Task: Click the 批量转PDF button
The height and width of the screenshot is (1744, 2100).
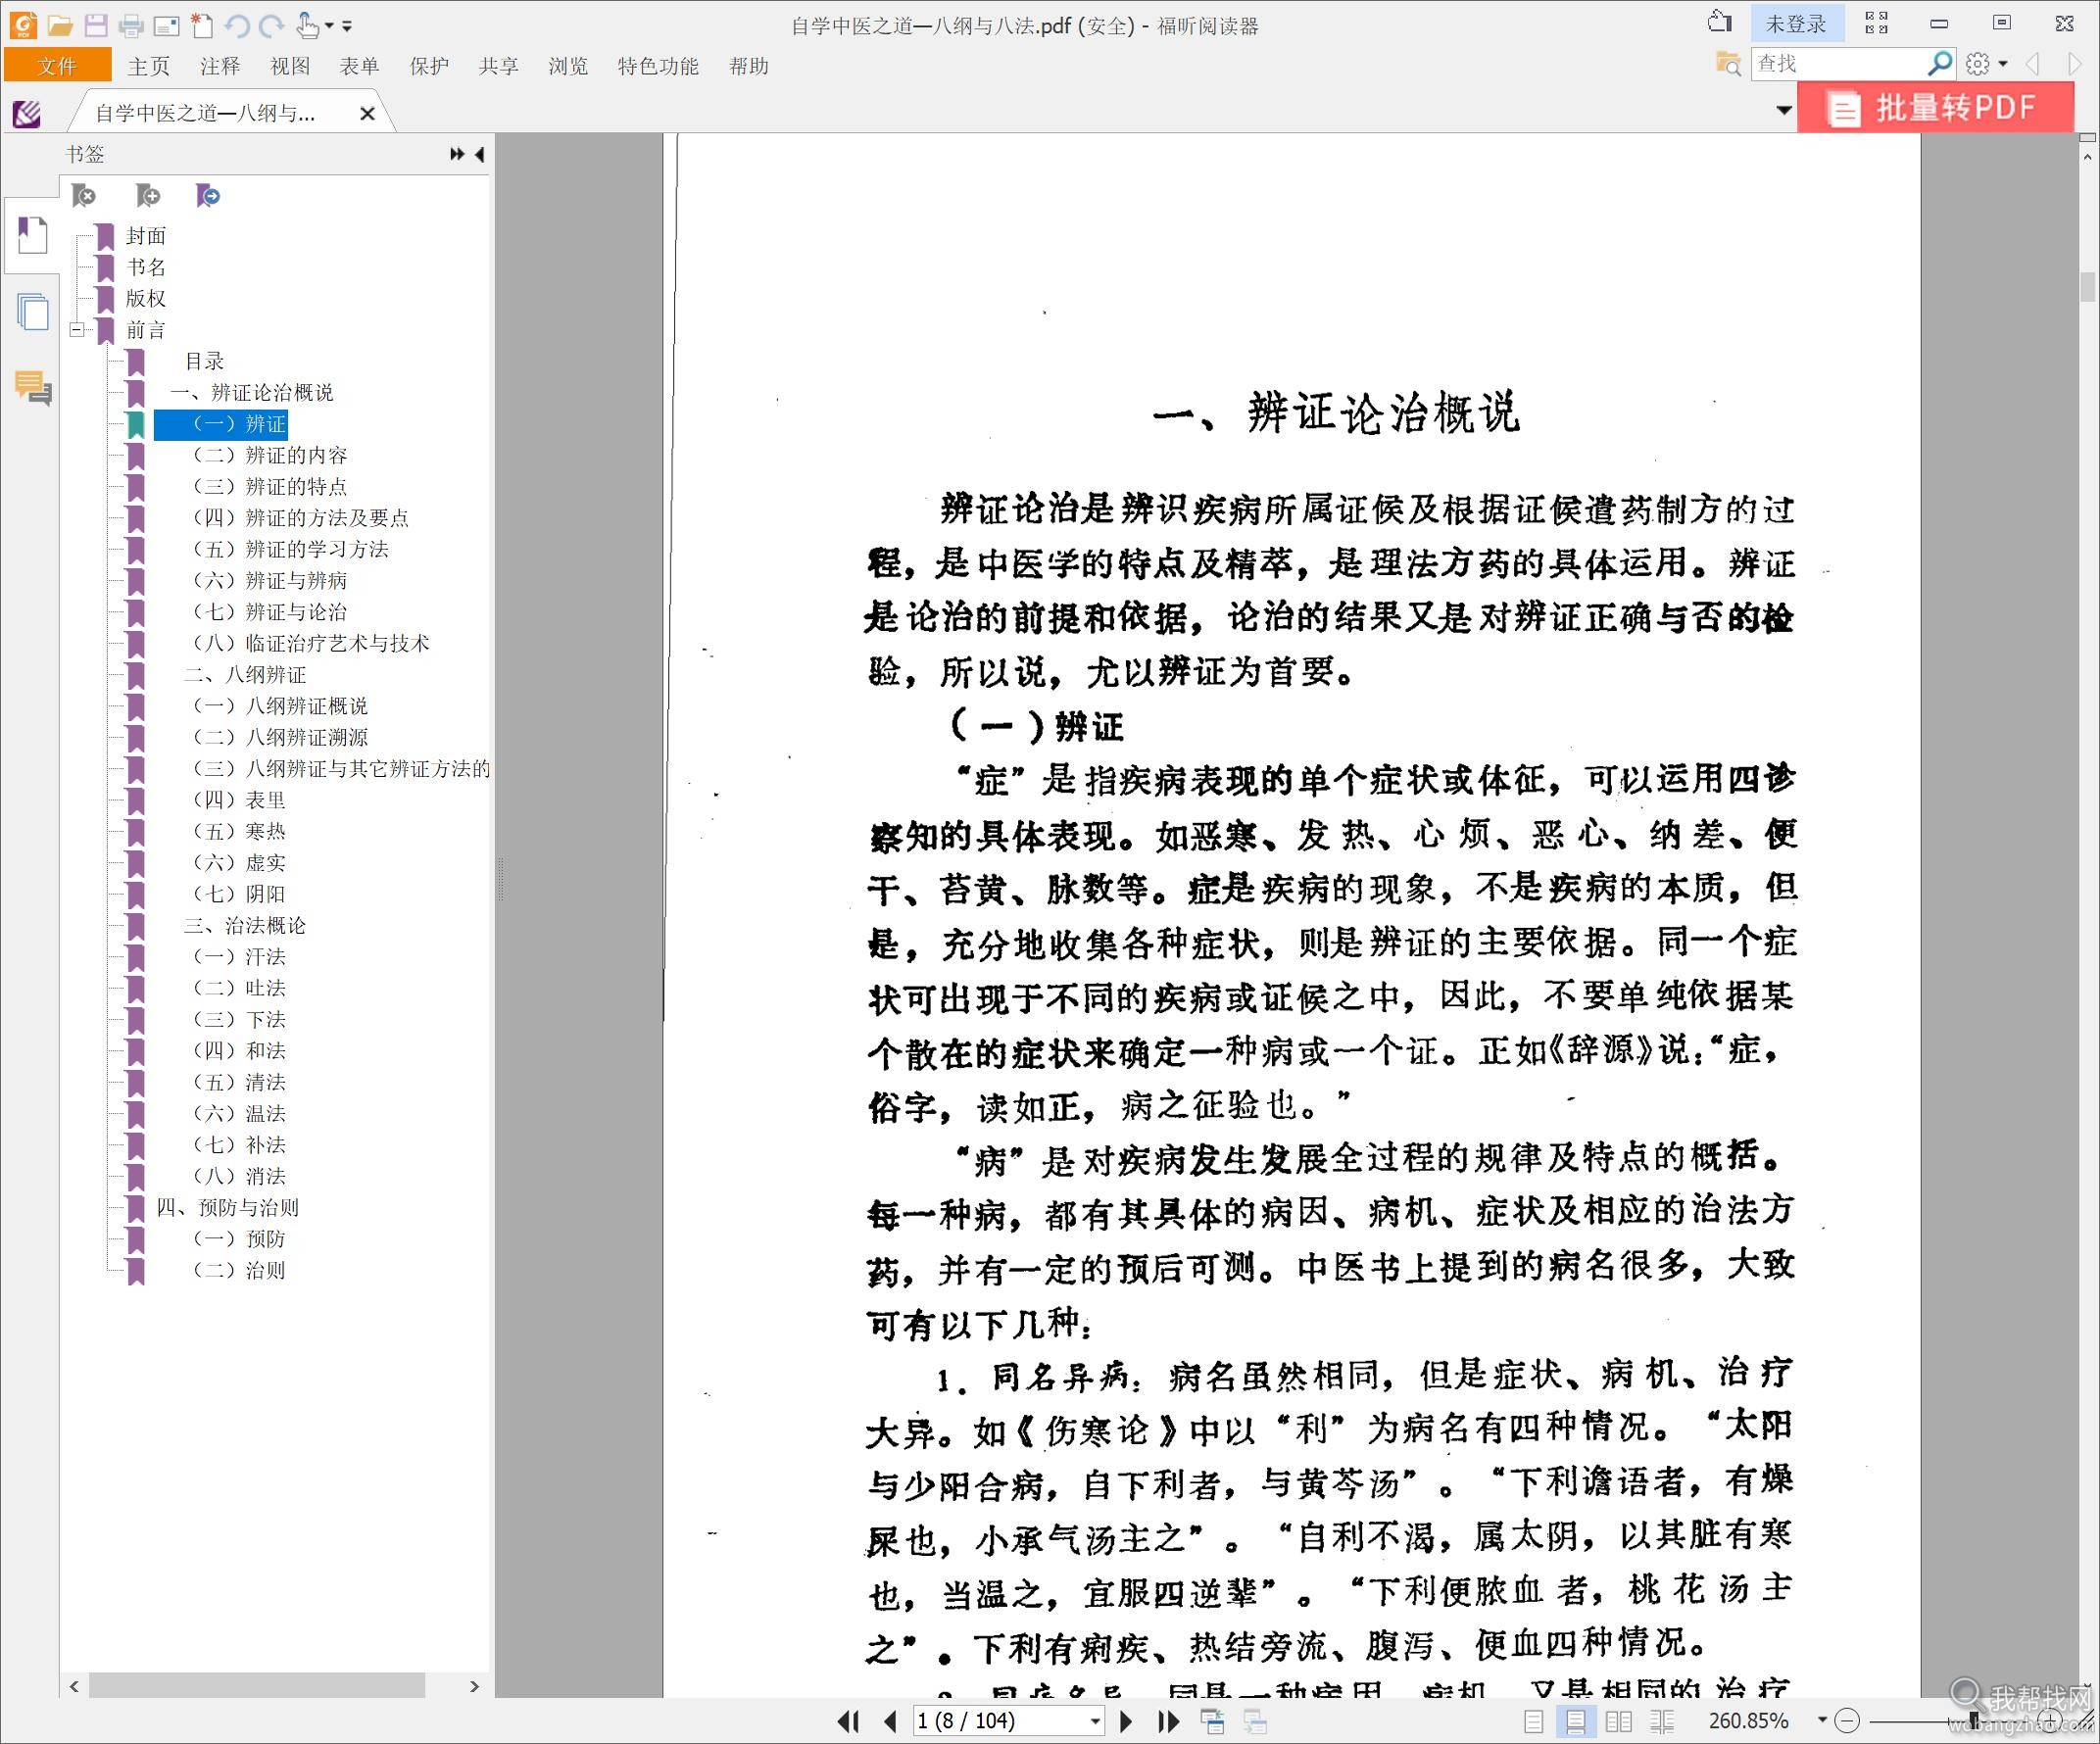Action: [x=1934, y=107]
